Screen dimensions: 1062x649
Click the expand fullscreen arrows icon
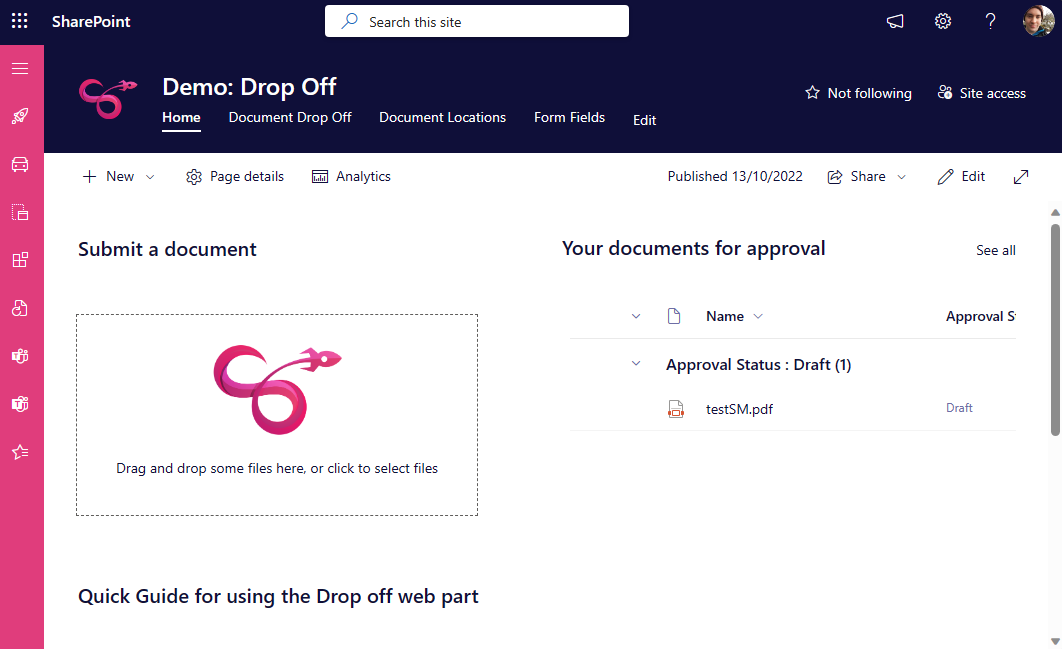pos(1021,176)
